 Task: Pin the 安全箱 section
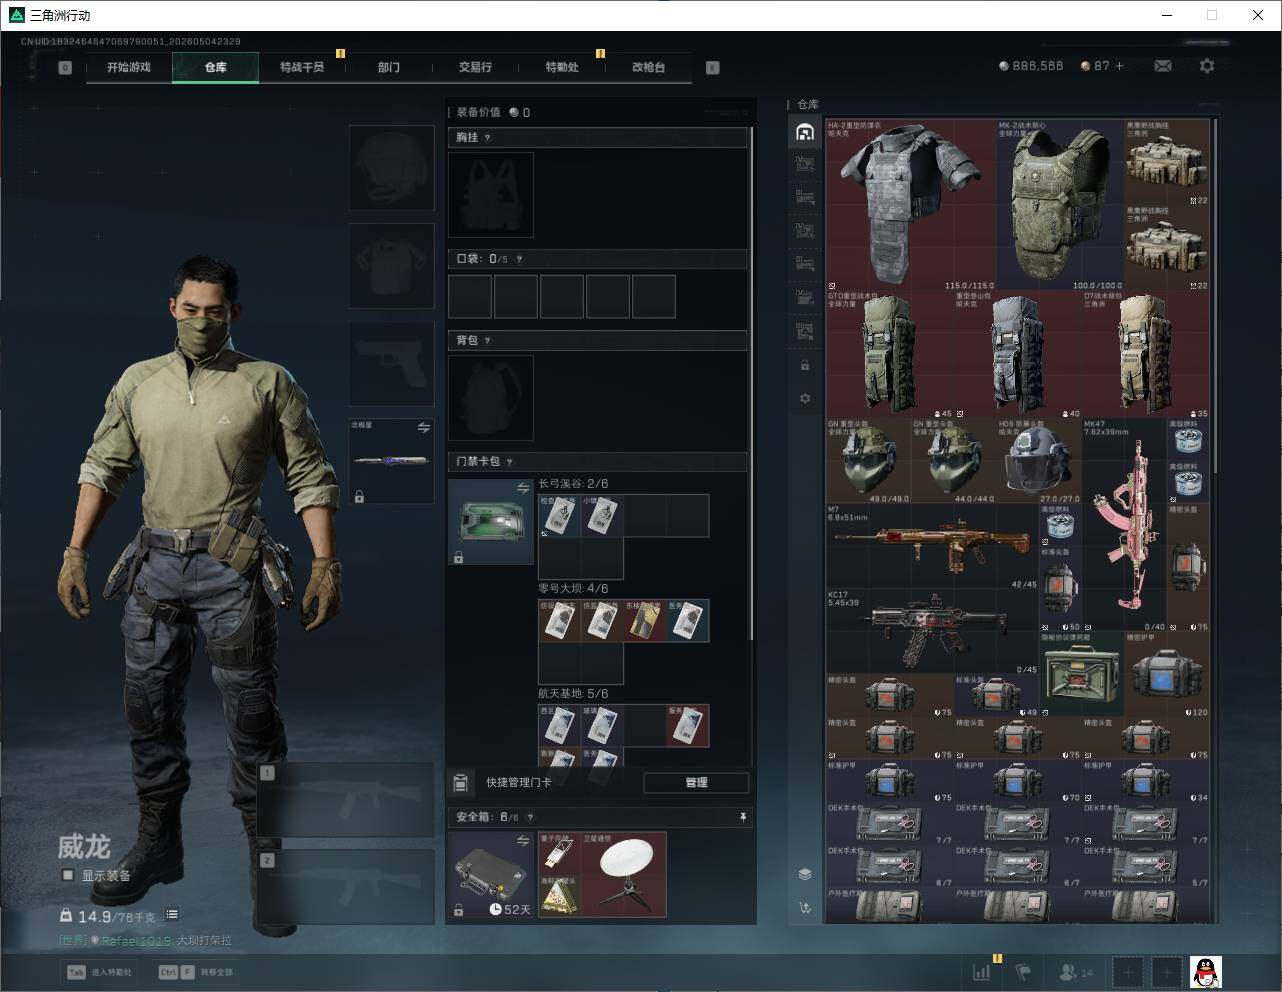click(743, 817)
